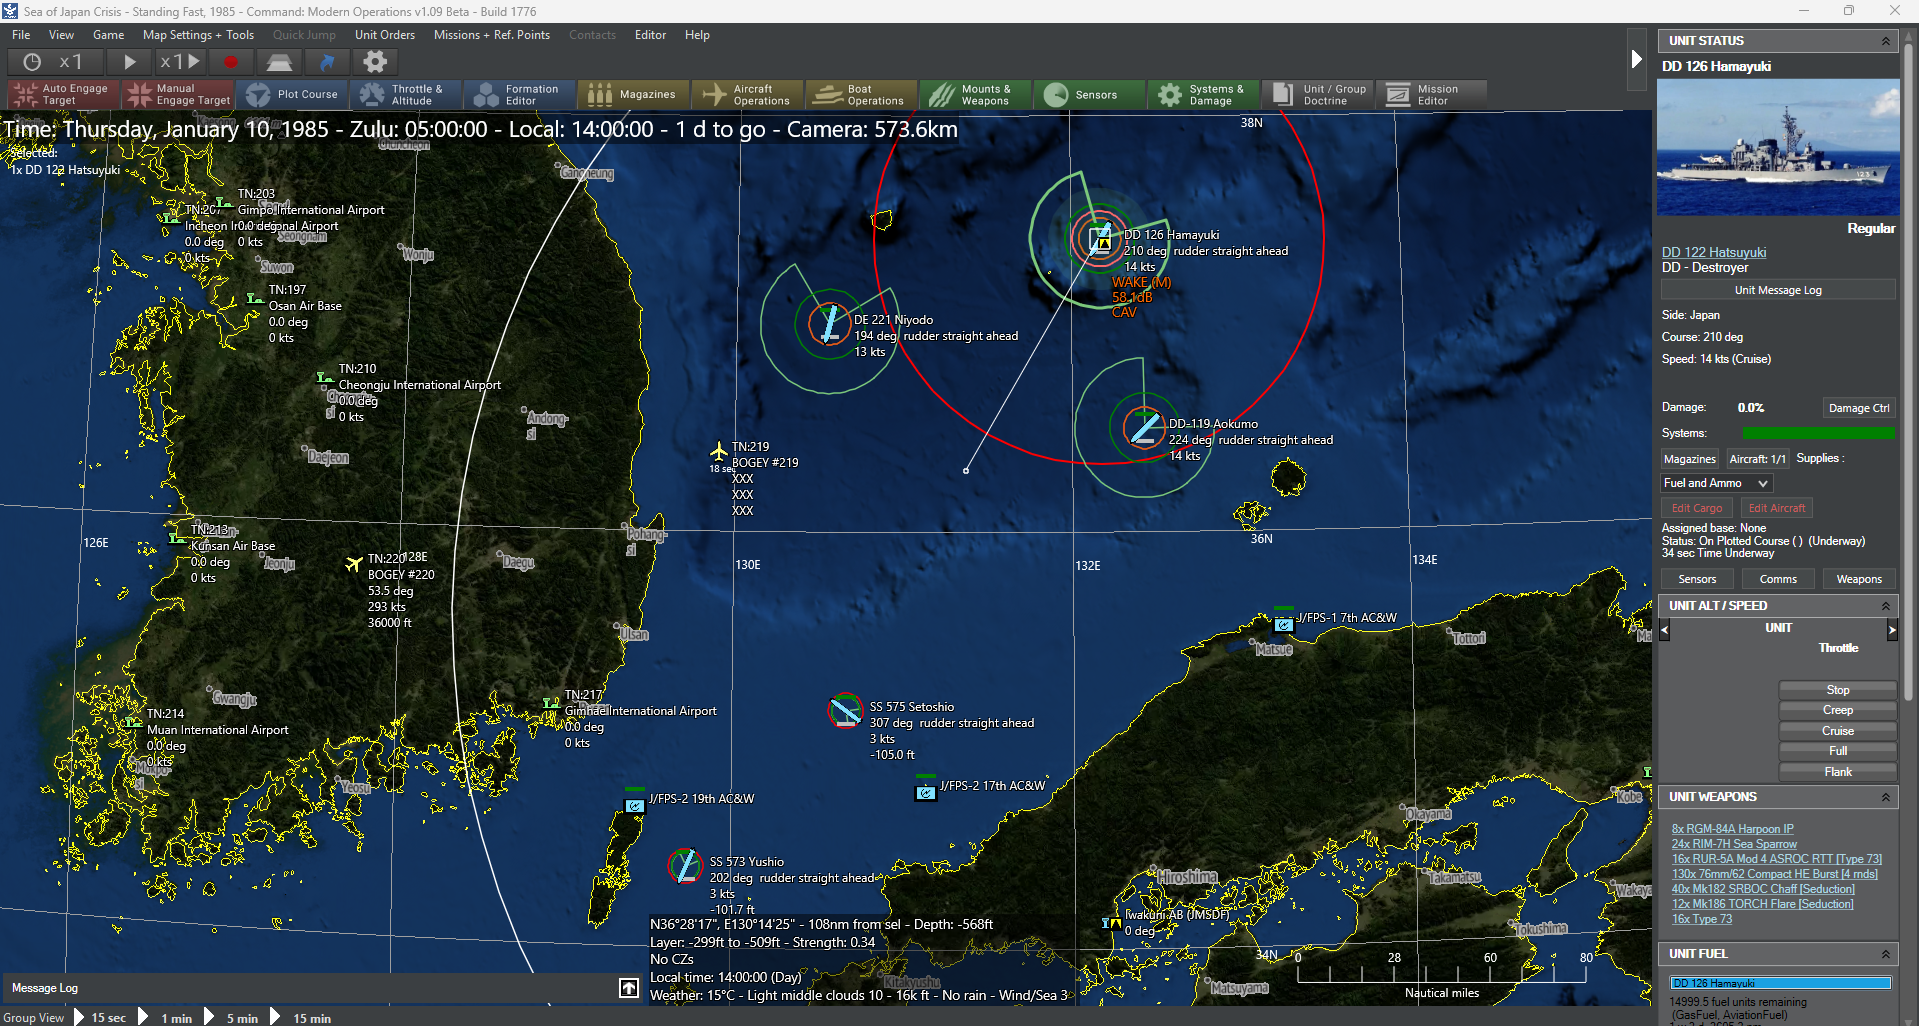Select SS 575 Setoshio submarine on map
This screenshot has height=1026, width=1919.
(x=846, y=711)
